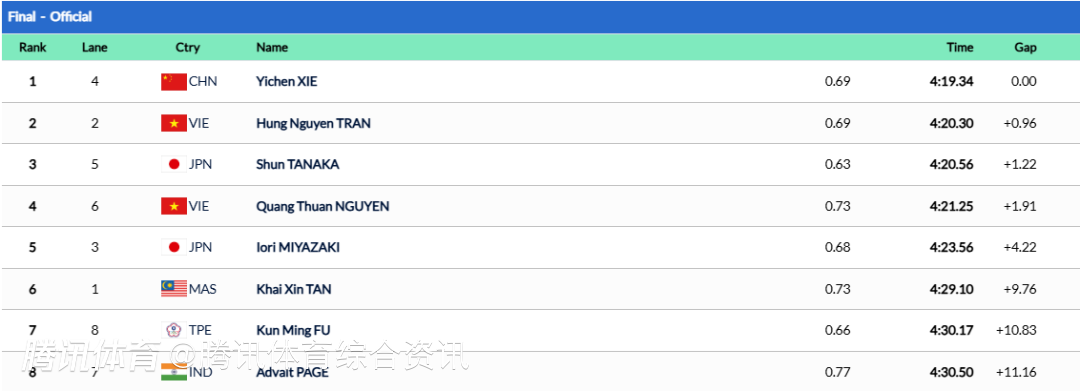
Task: Click the winning time 4:19.34
Action: click(x=951, y=81)
